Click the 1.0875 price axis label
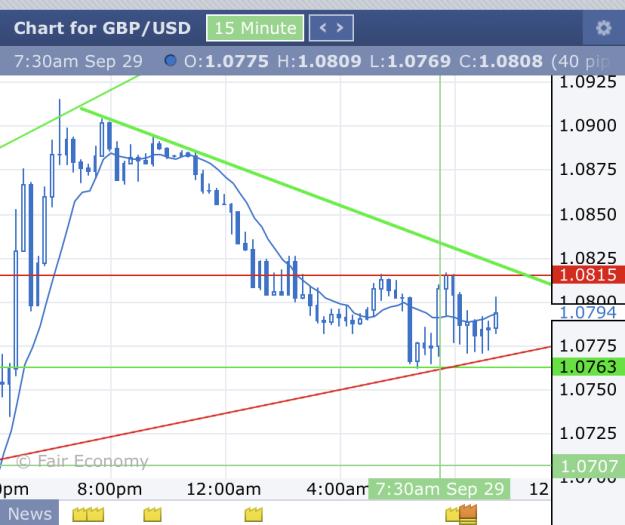The width and height of the screenshot is (625, 525). (588, 169)
